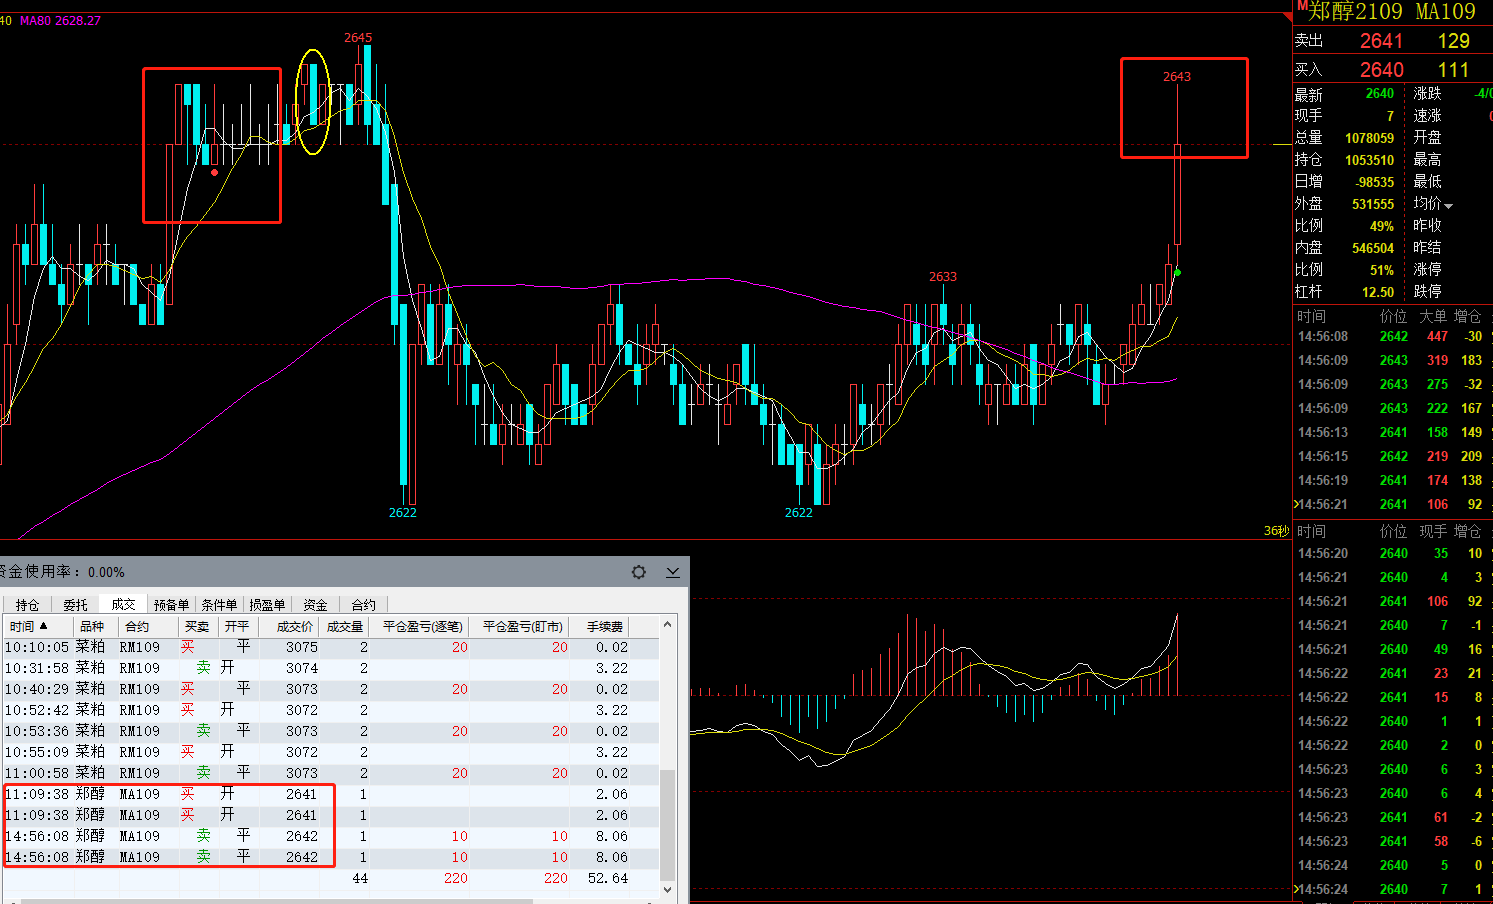Click the 涨停 label in quote panel
Image resolution: width=1493 pixels, height=904 pixels.
[1427, 269]
